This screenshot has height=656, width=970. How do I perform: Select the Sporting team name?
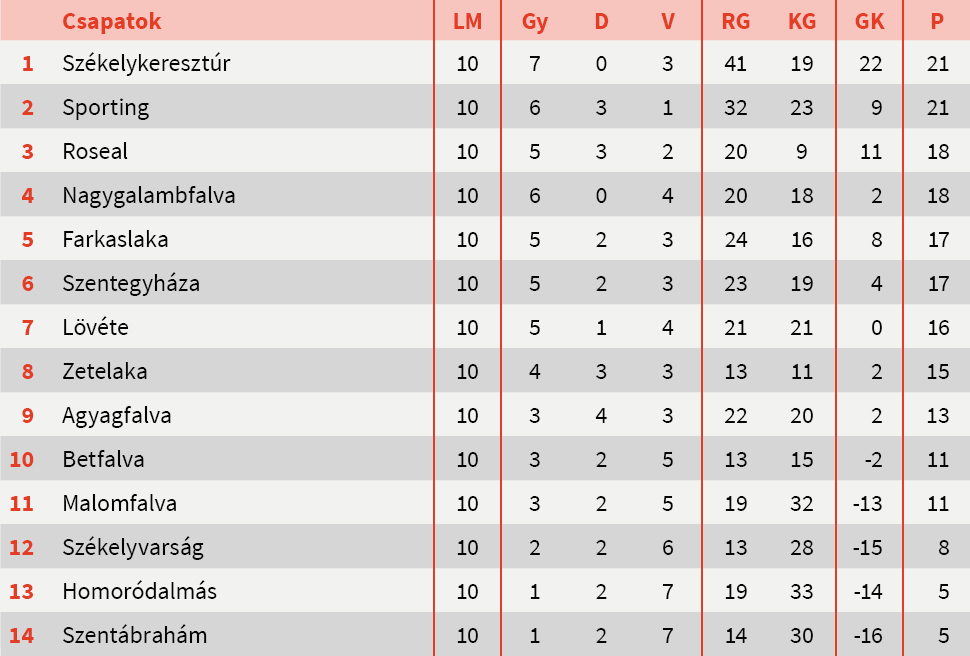point(105,108)
